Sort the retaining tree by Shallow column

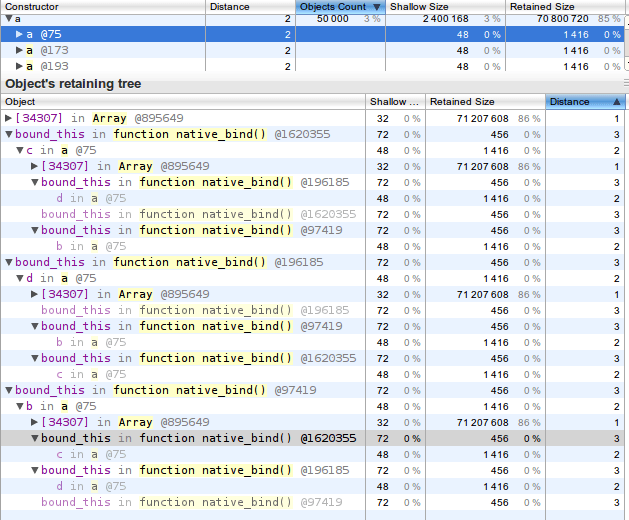[395, 102]
